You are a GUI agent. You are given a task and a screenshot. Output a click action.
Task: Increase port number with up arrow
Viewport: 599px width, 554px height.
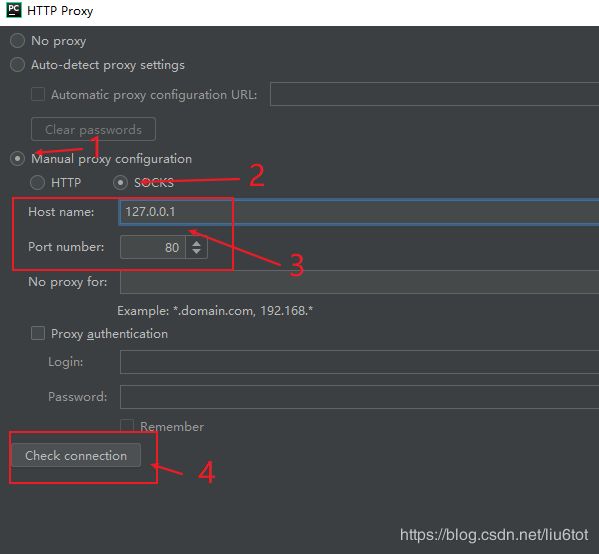(x=196, y=243)
